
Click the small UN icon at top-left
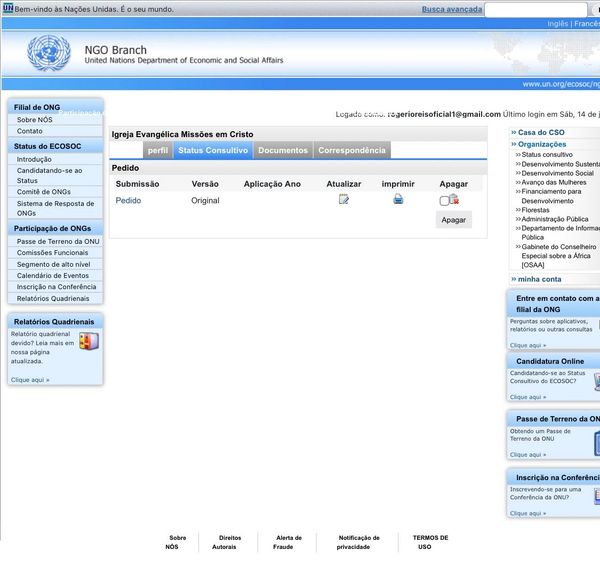coord(8,8)
